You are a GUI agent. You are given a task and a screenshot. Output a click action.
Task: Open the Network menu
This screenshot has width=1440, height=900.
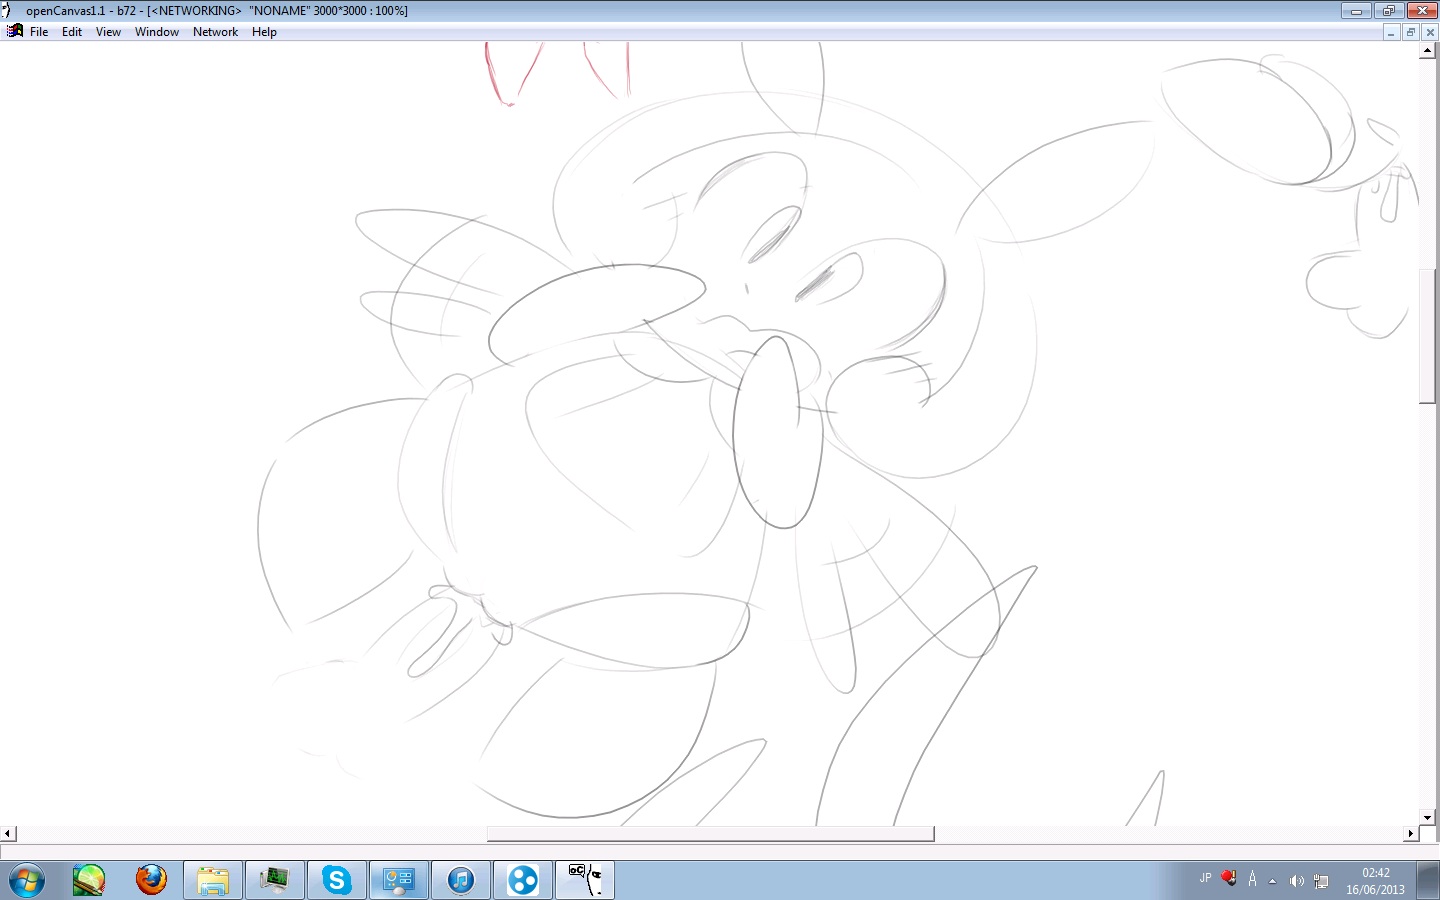click(x=215, y=32)
